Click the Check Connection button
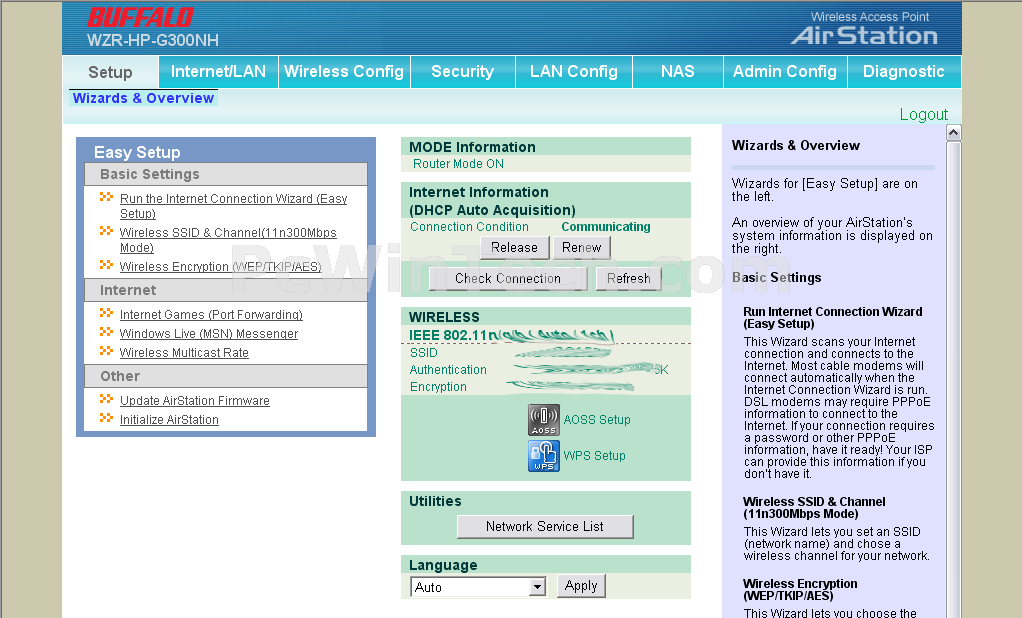This screenshot has height=618, width=1022. (508, 279)
